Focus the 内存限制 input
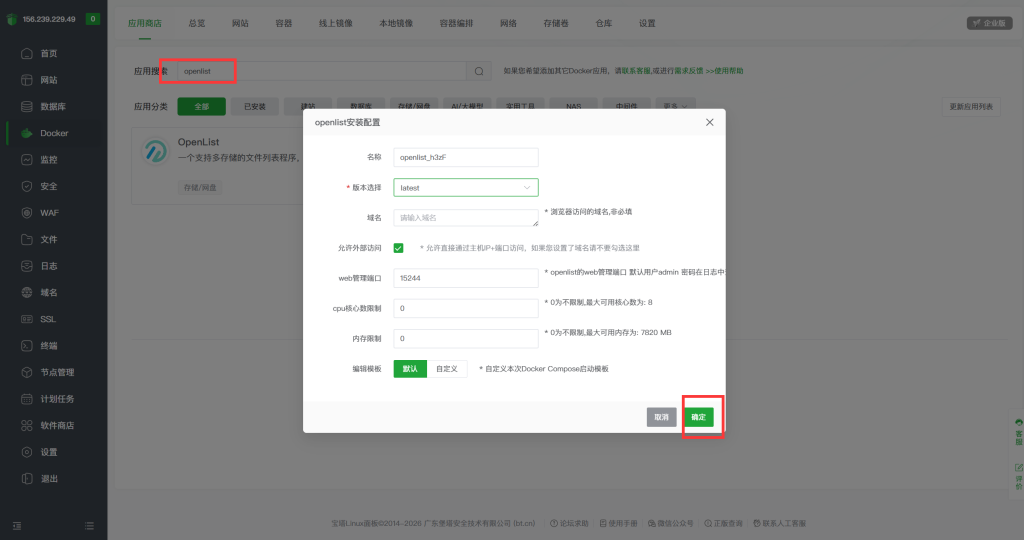The height and width of the screenshot is (540, 1024). pos(466,338)
